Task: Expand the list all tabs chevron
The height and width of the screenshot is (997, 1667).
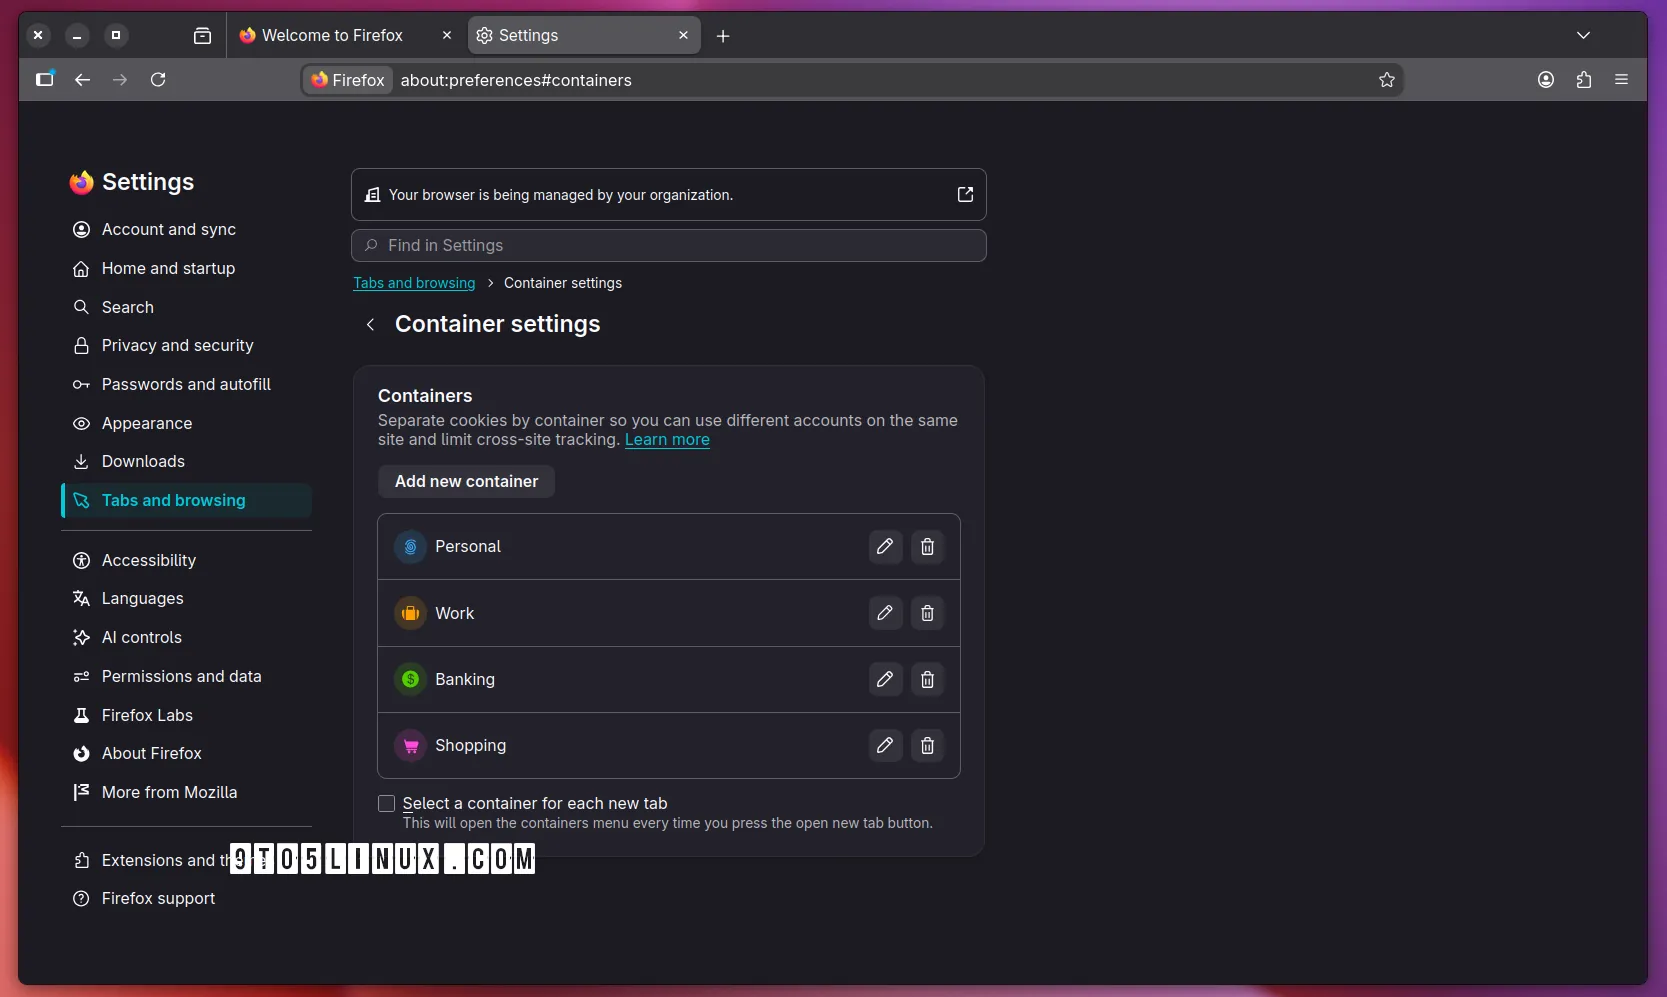Action: pos(1583,35)
